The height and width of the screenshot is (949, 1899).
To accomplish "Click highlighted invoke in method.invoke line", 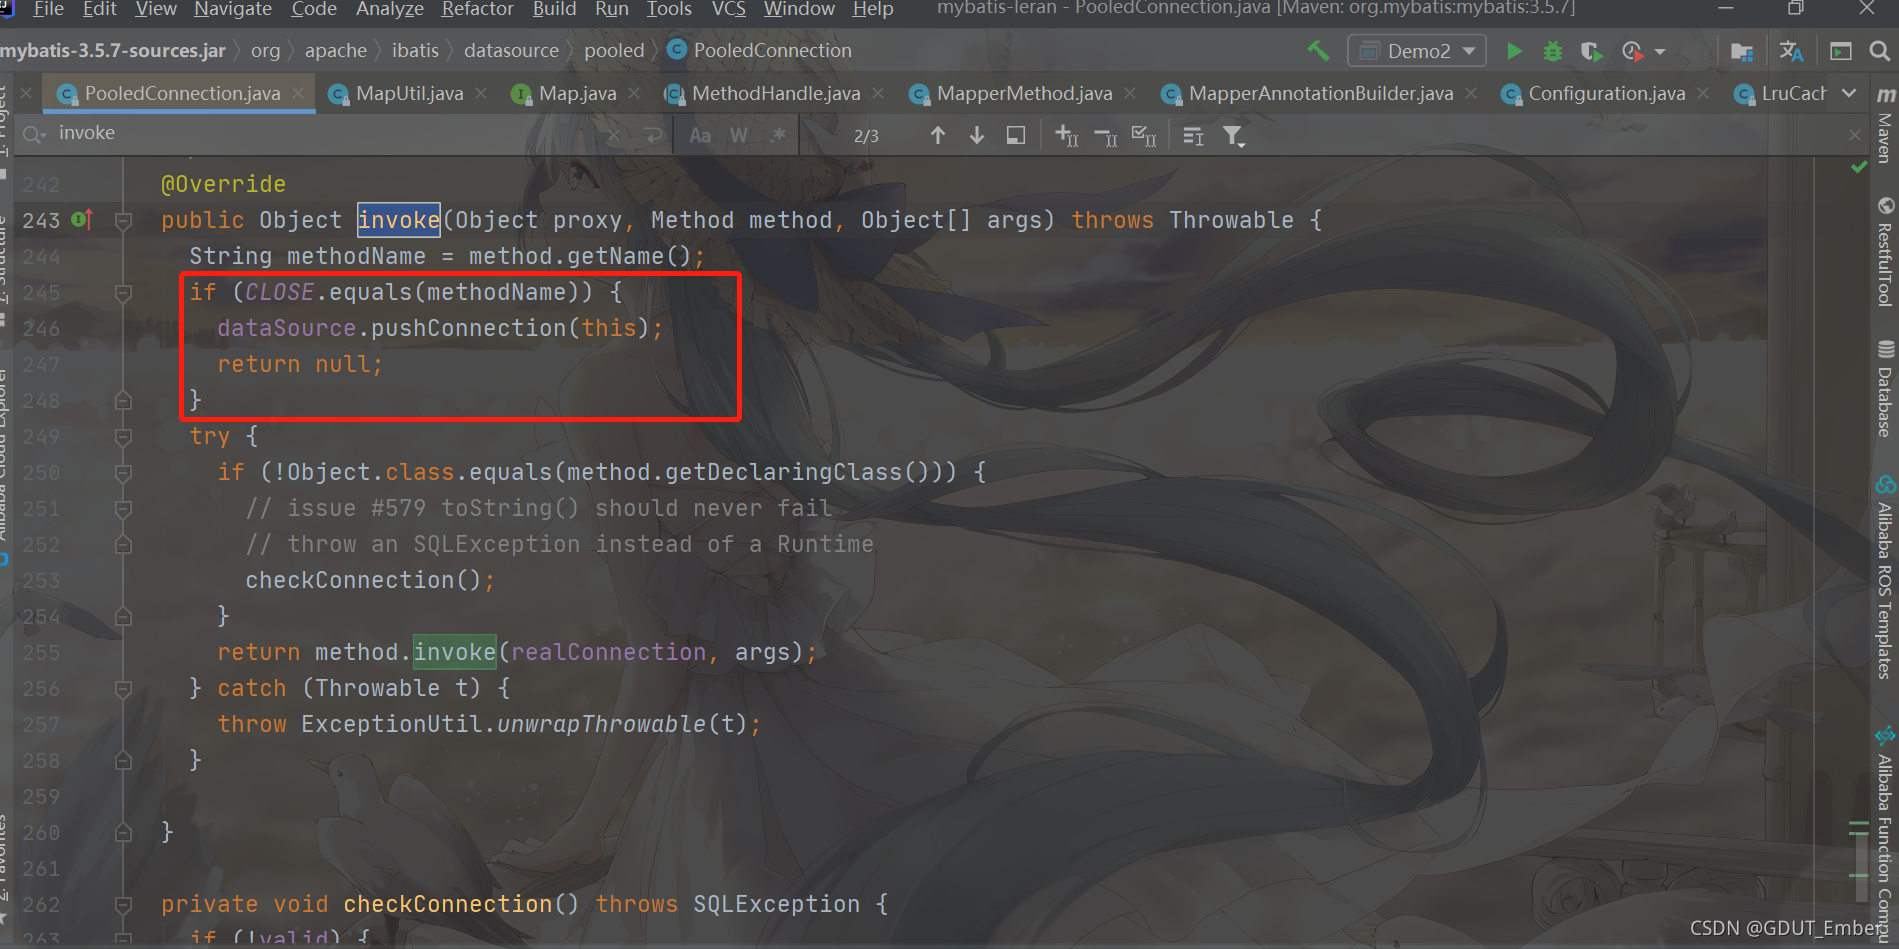I will click(x=455, y=652).
